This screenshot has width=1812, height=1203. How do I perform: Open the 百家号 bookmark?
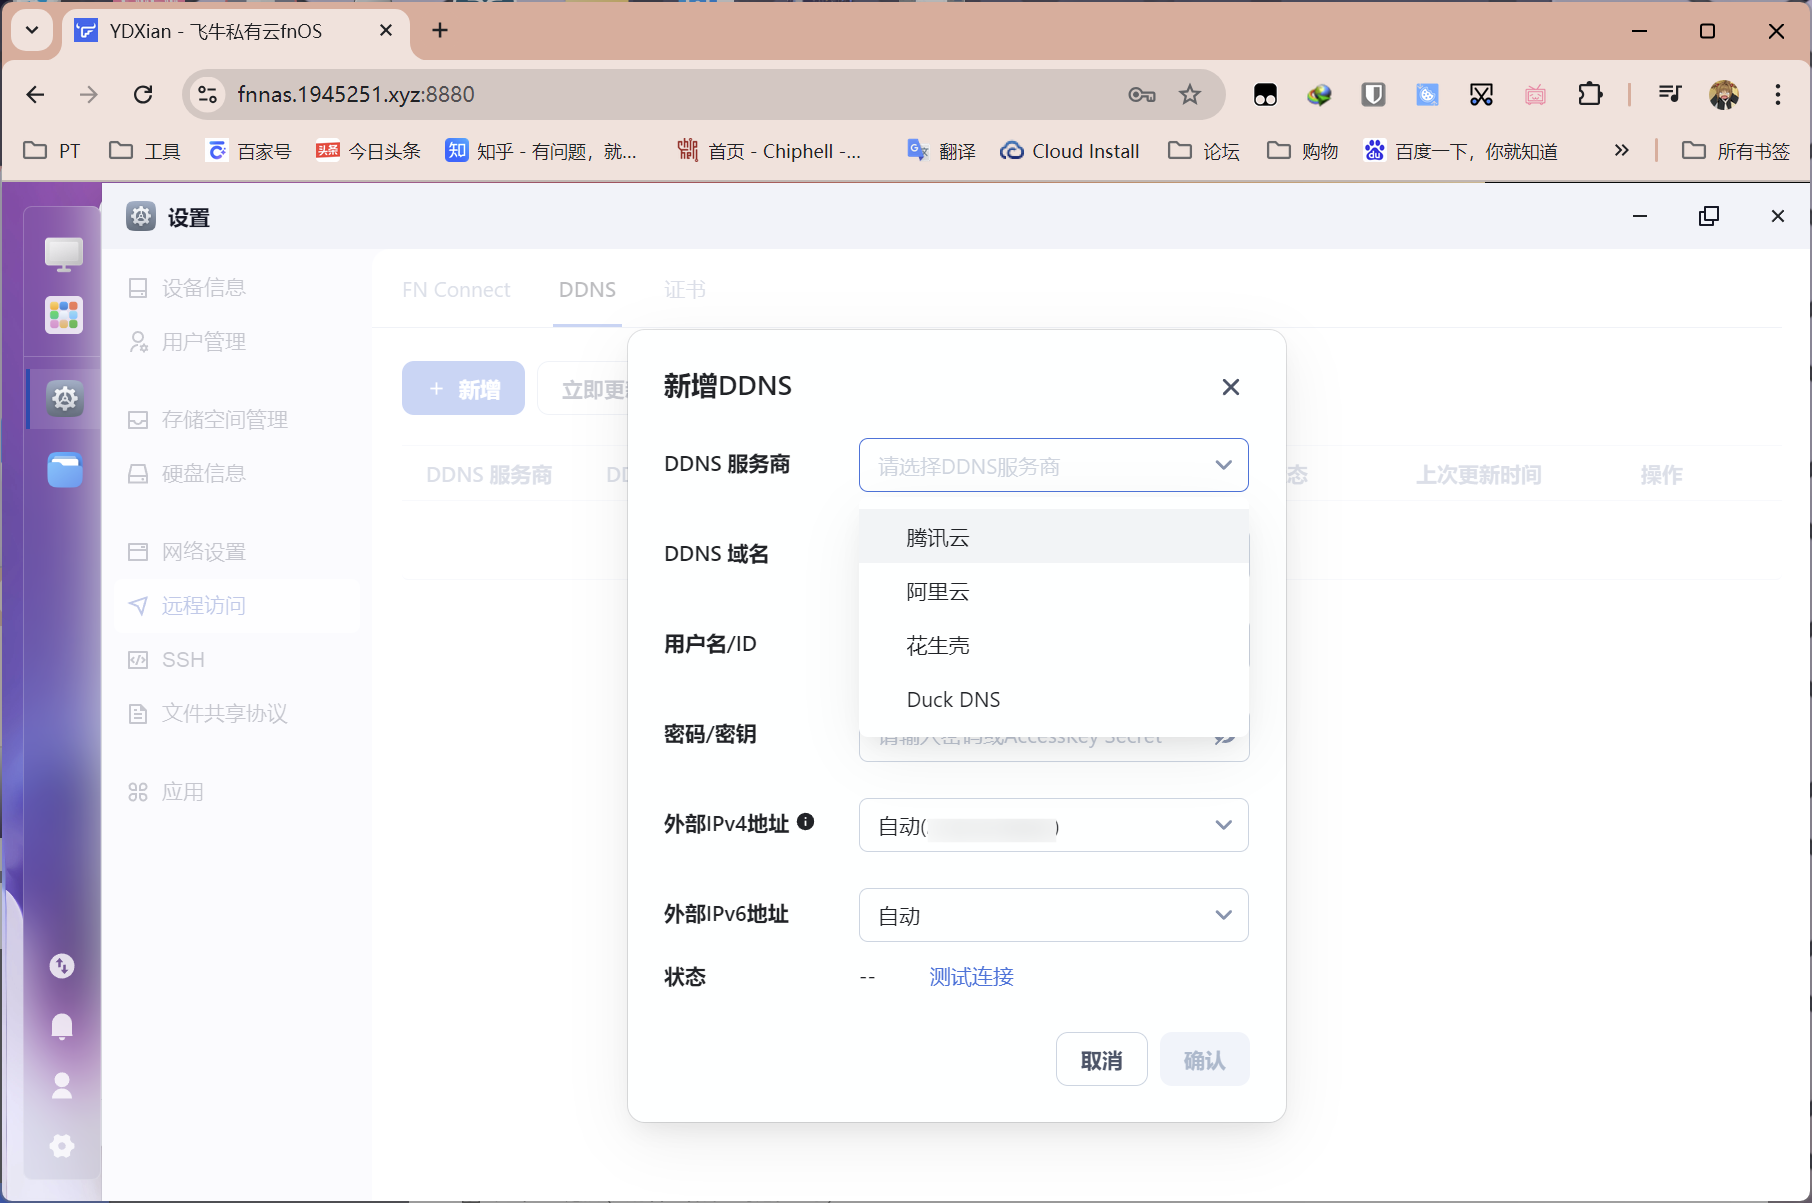pos(249,151)
